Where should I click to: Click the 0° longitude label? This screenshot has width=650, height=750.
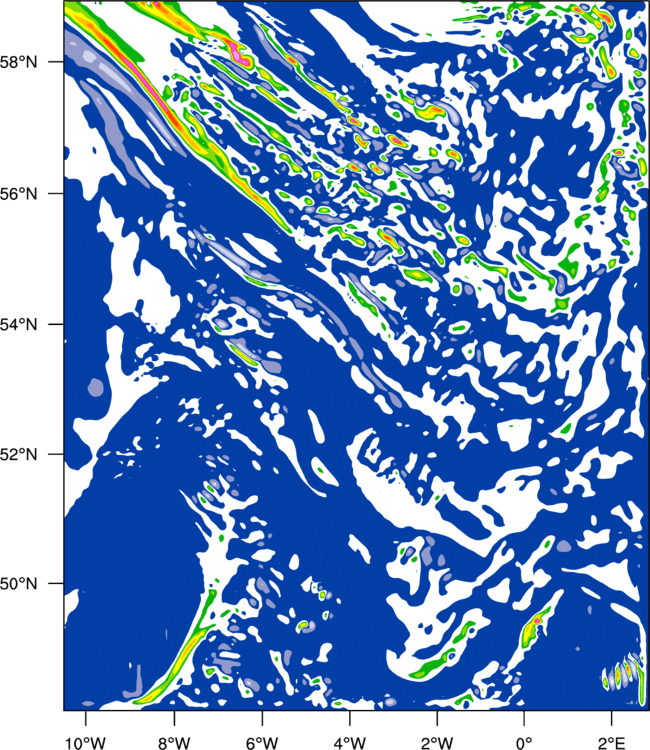coord(524,742)
